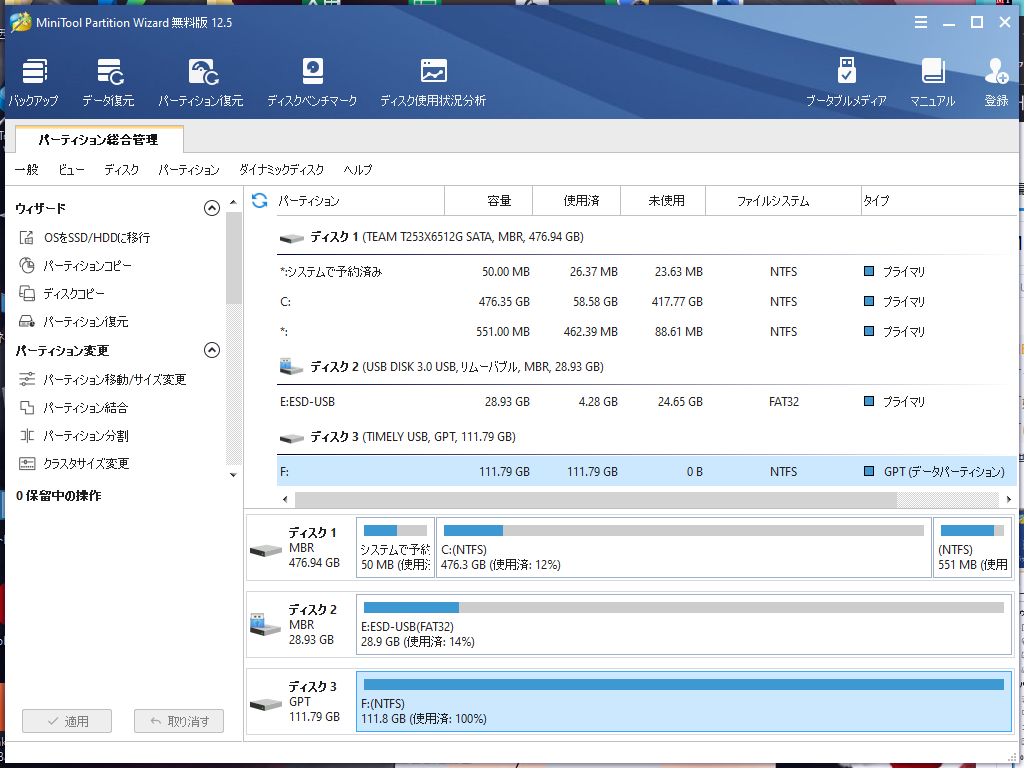Open the ディスク menu
The image size is (1024, 768).
pos(121,170)
